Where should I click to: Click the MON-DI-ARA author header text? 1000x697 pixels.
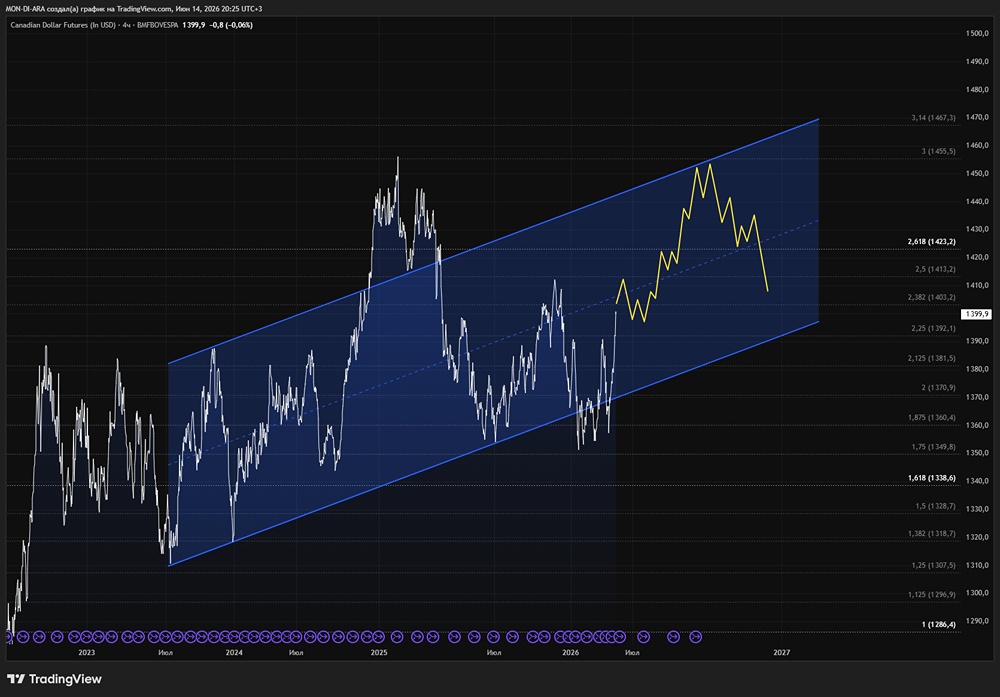click(x=134, y=9)
